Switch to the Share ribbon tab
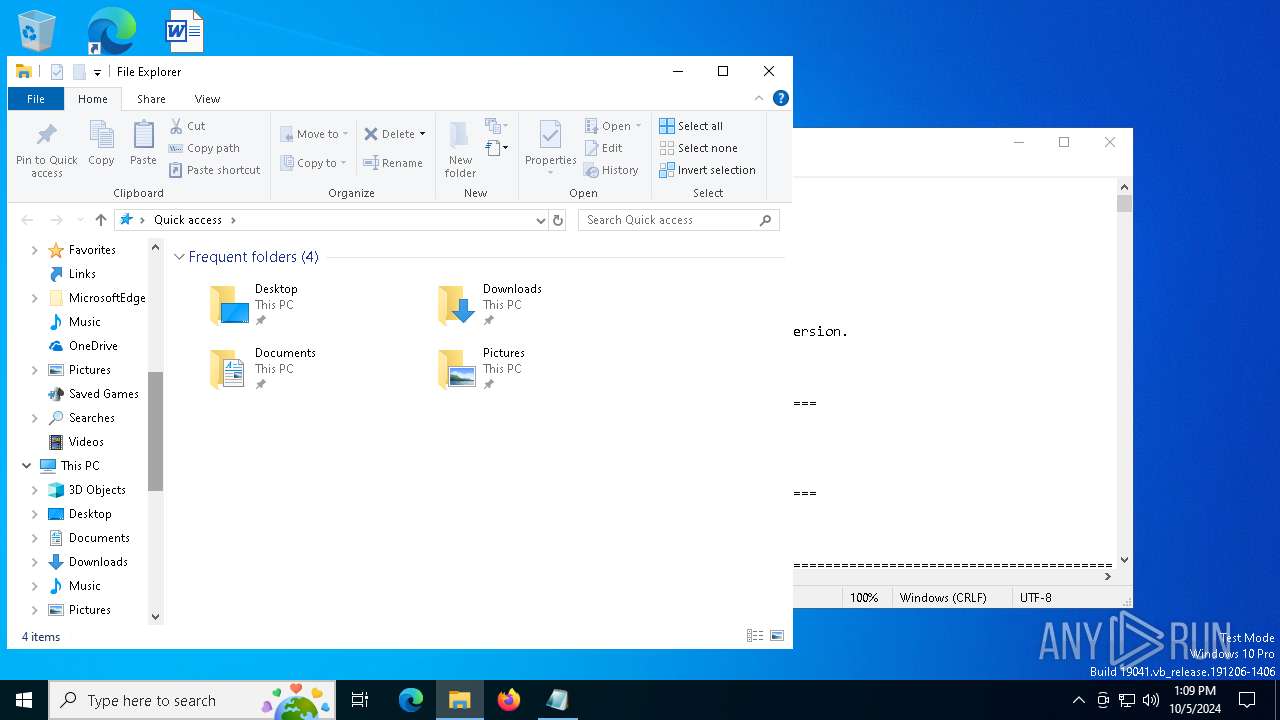This screenshot has width=1280, height=720. (x=151, y=99)
